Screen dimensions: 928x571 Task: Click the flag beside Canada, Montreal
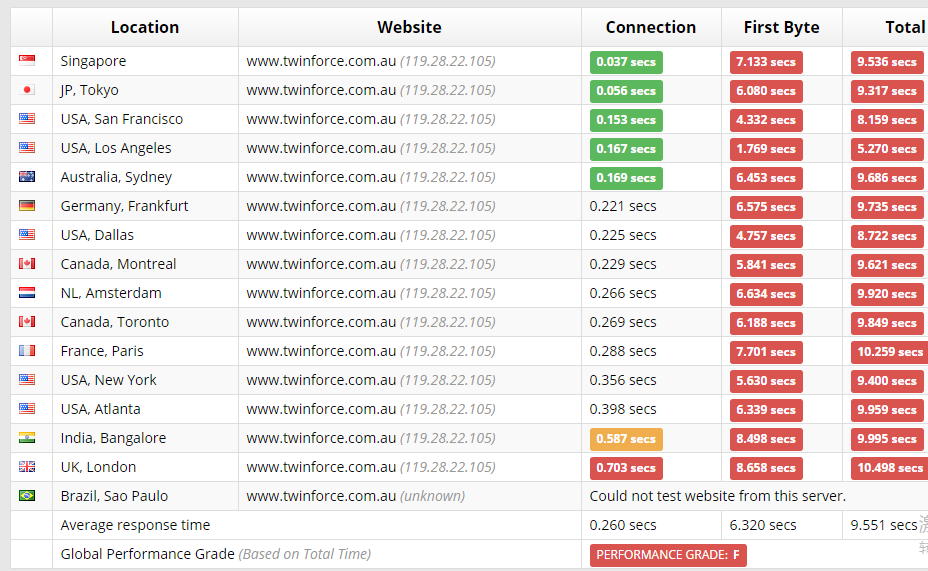tap(27, 263)
